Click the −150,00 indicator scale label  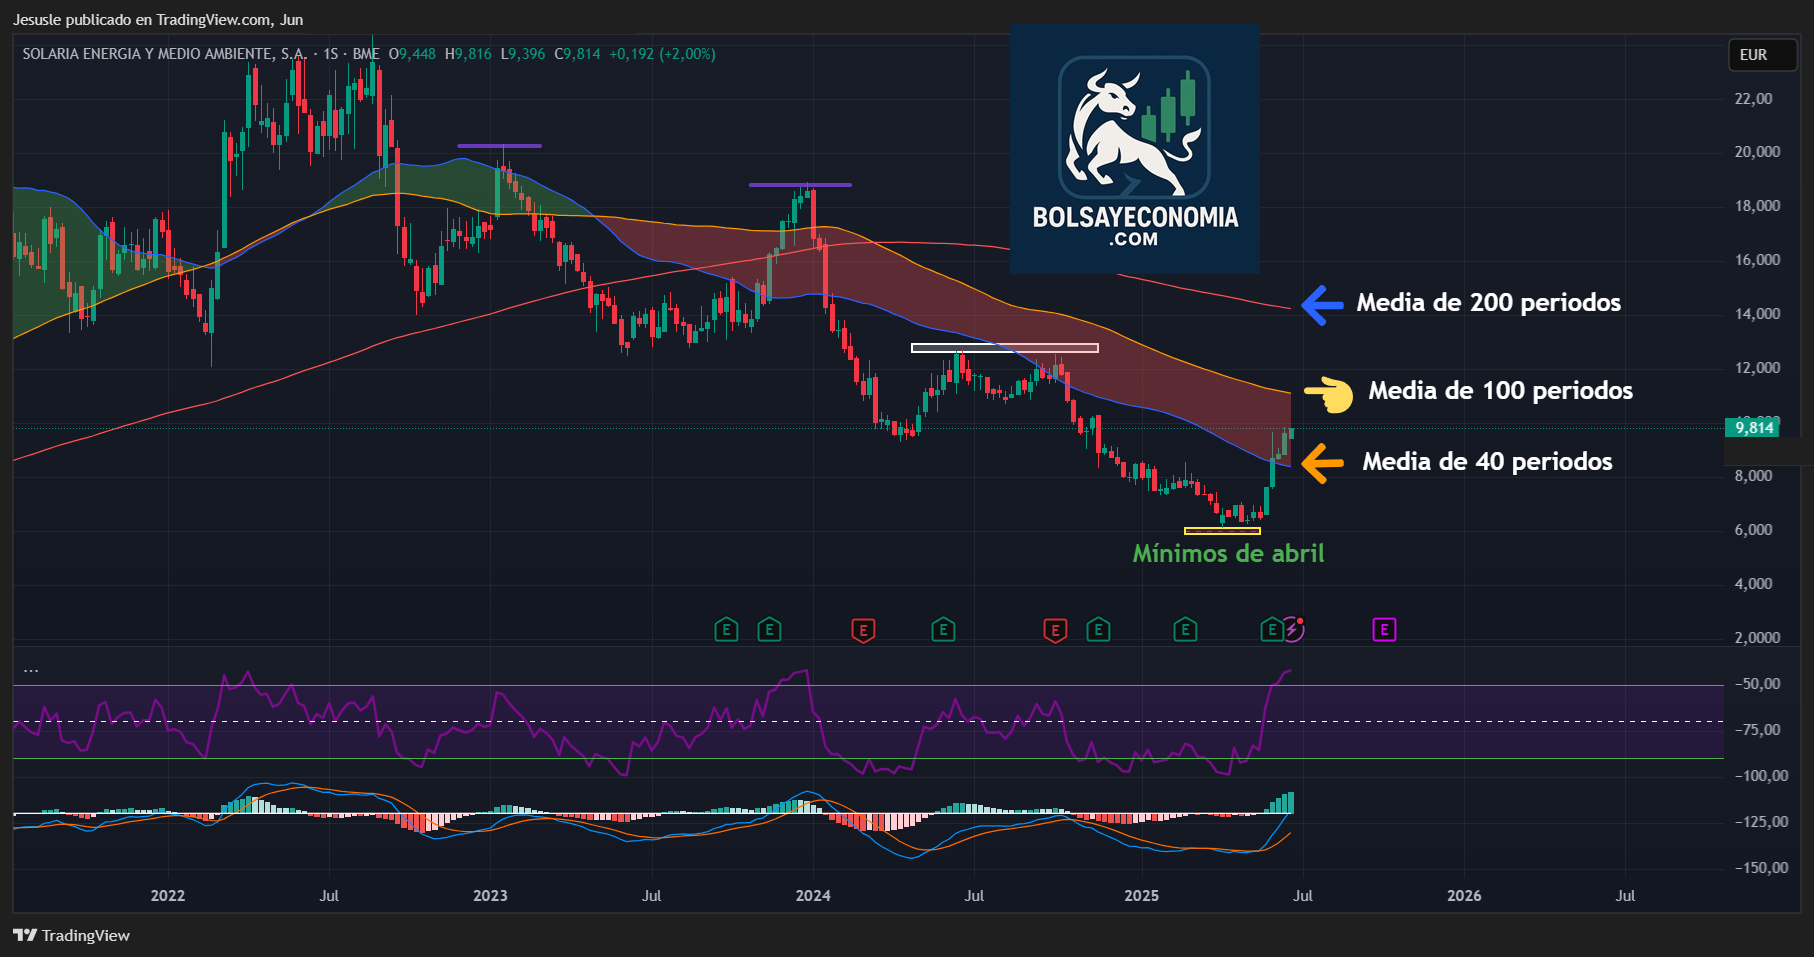point(1761,868)
